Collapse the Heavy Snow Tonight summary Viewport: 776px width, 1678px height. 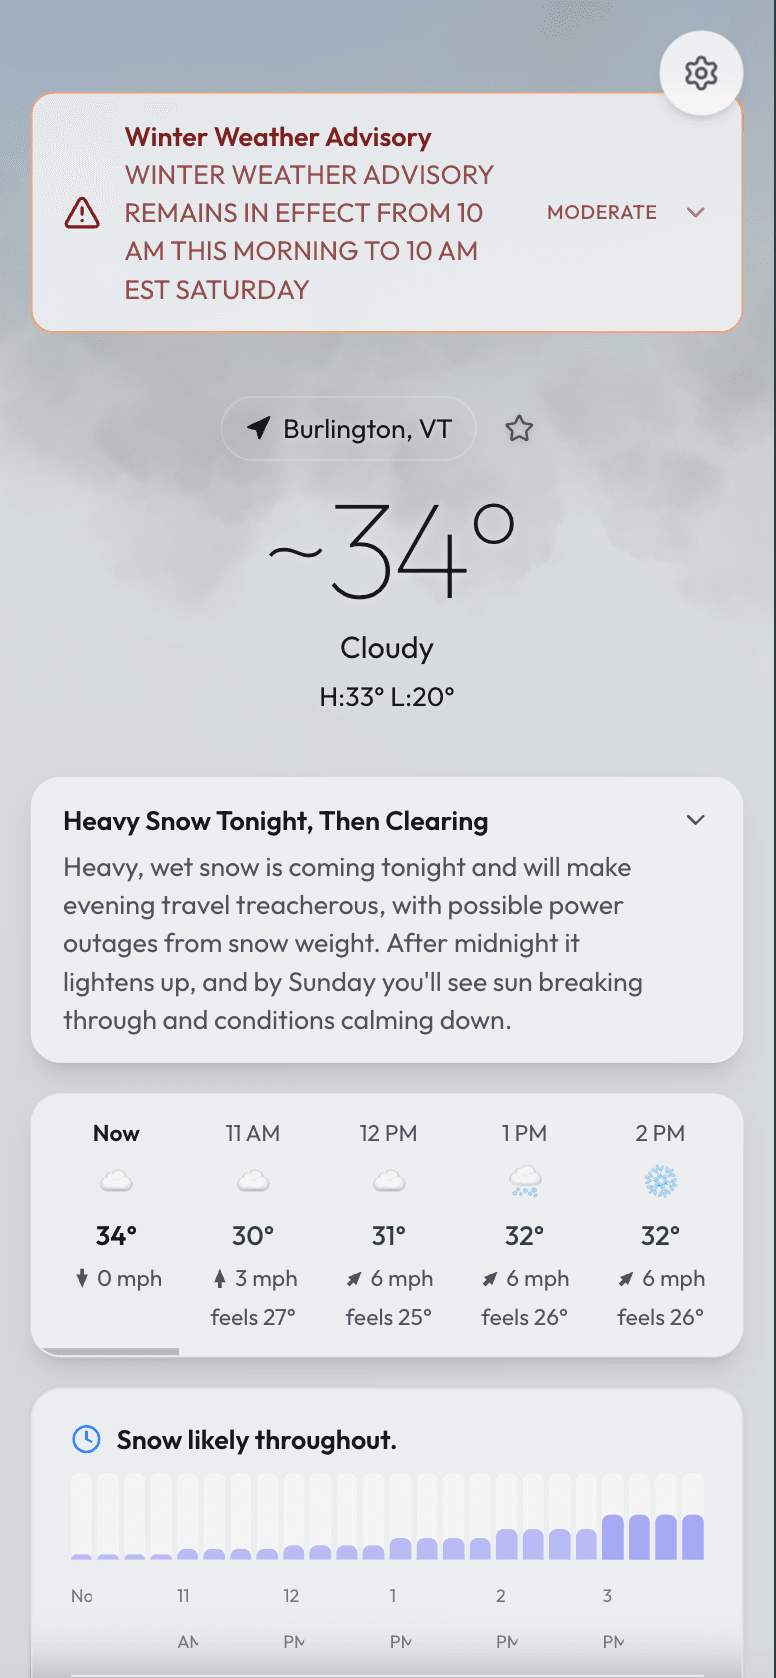[x=696, y=819]
